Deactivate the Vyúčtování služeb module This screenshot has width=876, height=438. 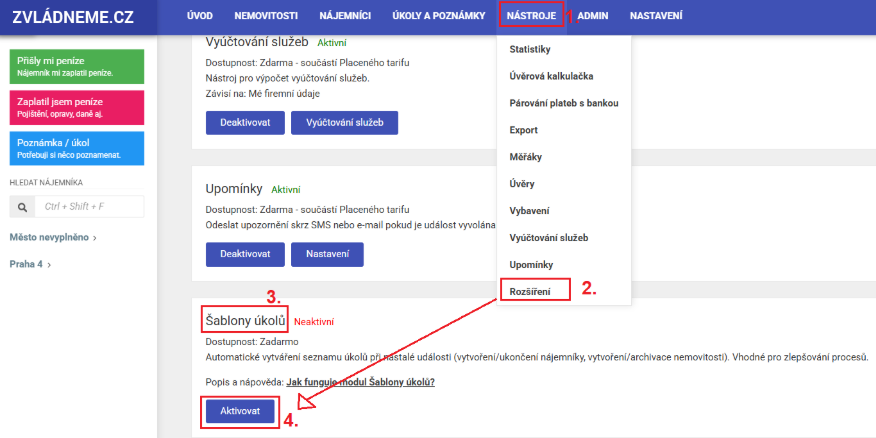pos(244,122)
